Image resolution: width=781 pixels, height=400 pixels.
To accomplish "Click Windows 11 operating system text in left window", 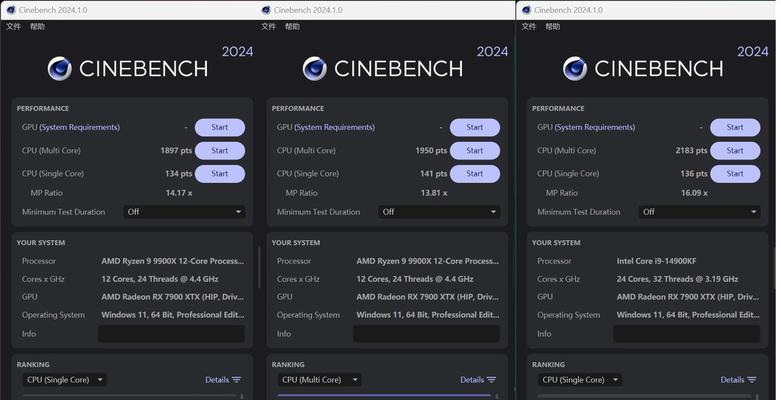I will pyautogui.click(x=173, y=315).
